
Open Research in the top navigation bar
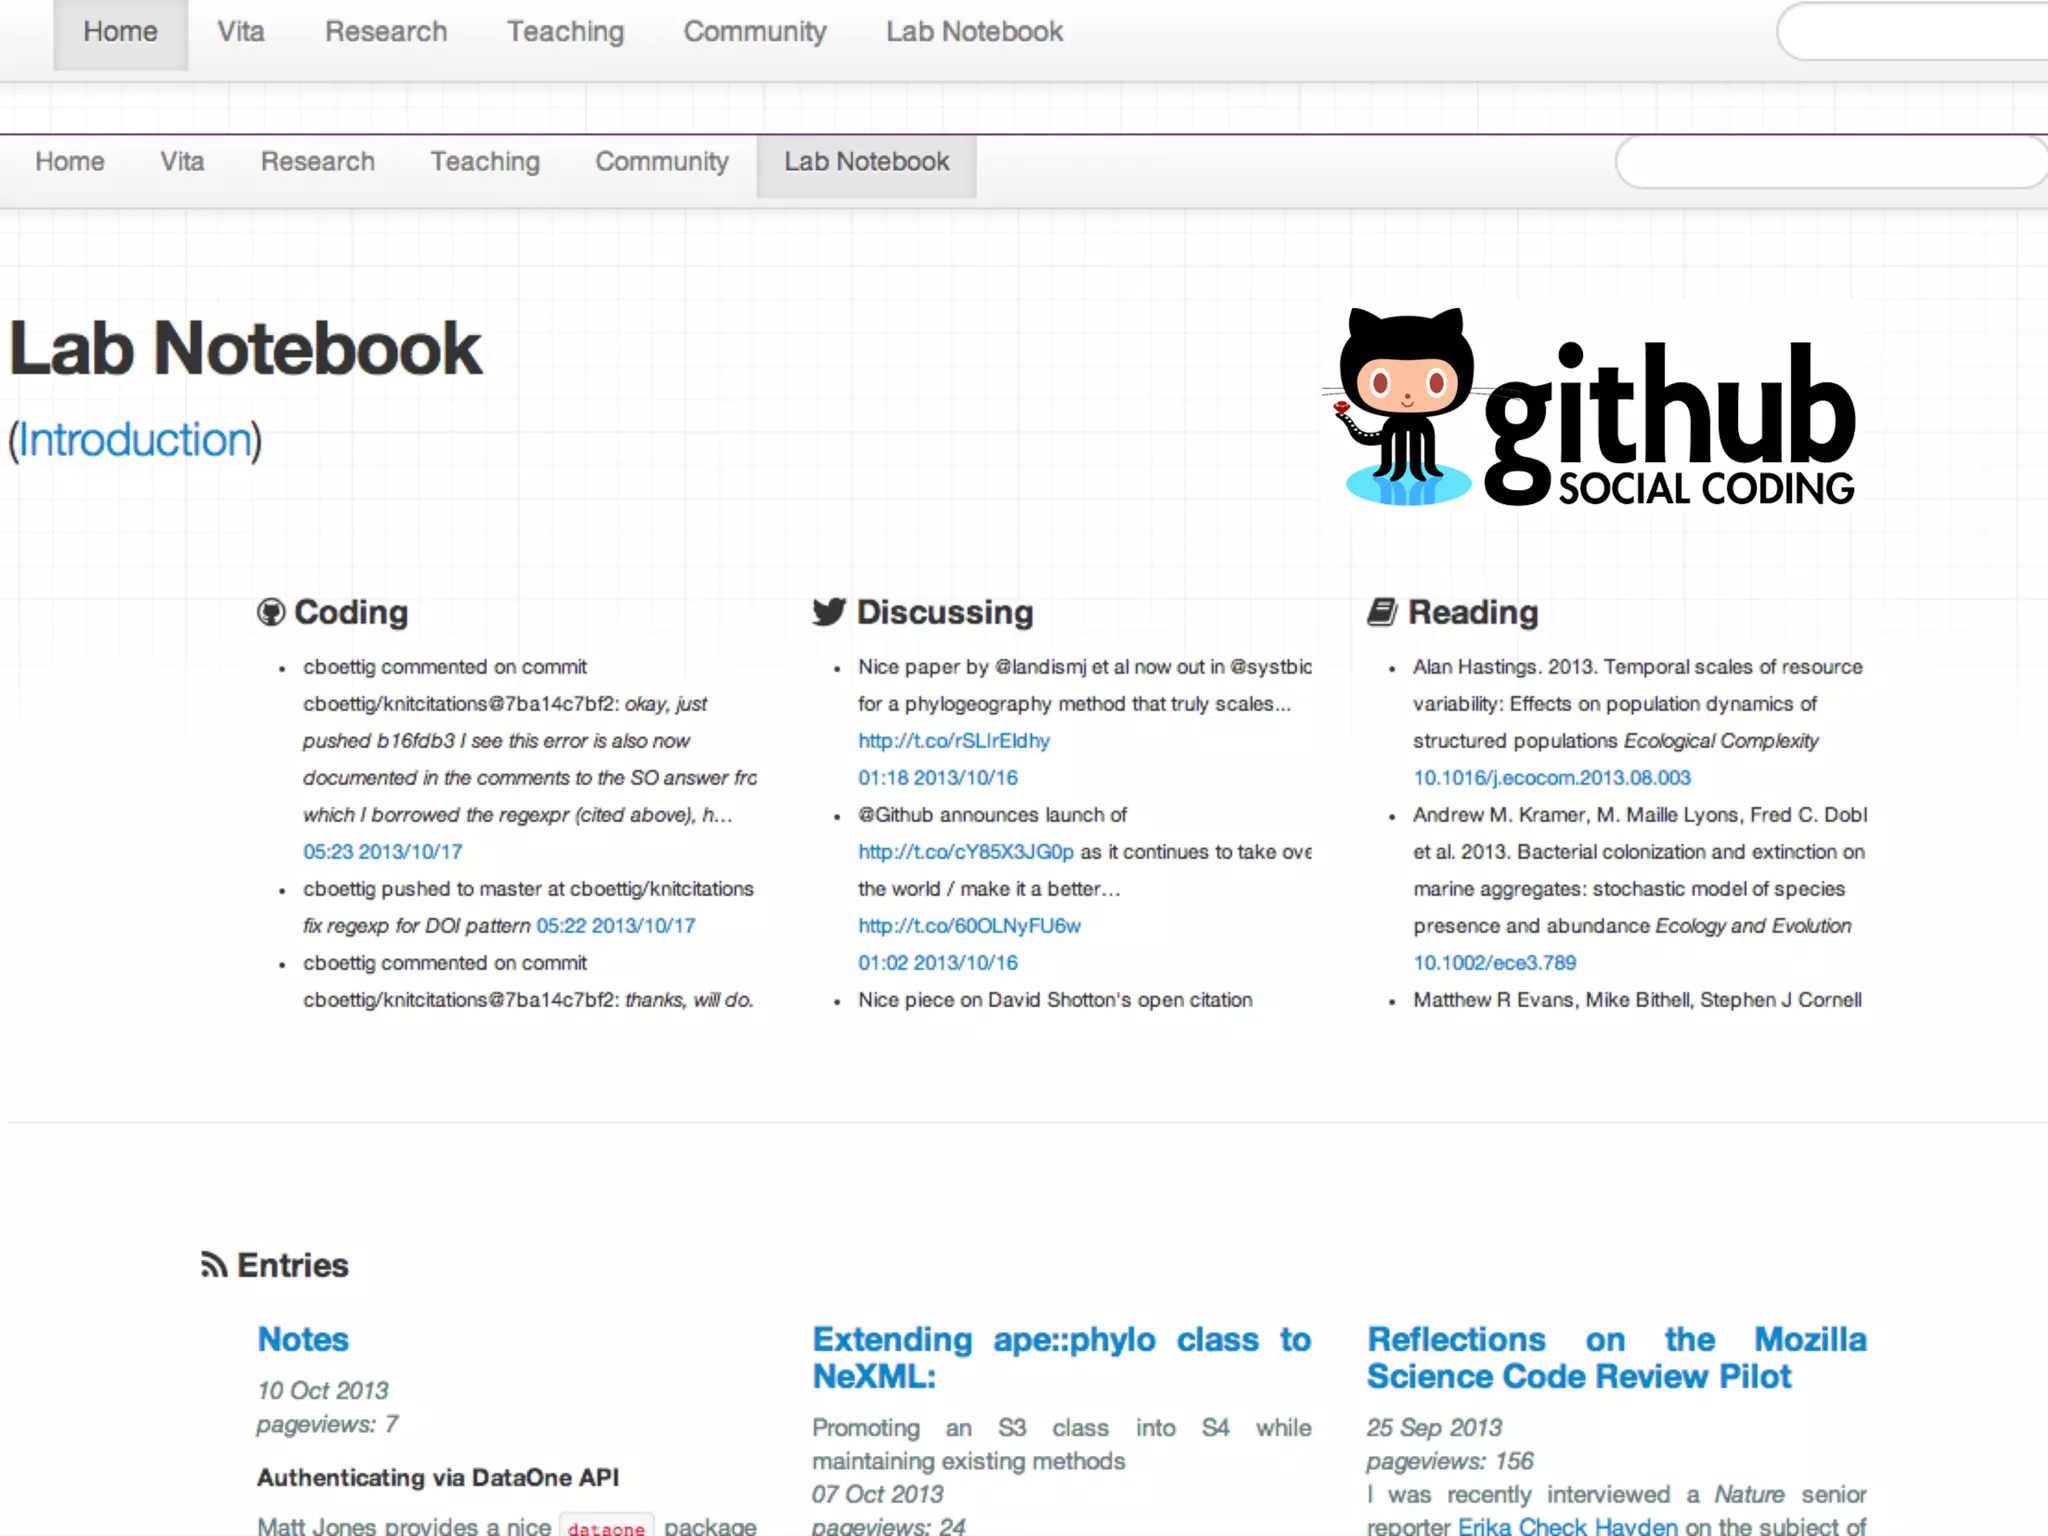pos(386,32)
